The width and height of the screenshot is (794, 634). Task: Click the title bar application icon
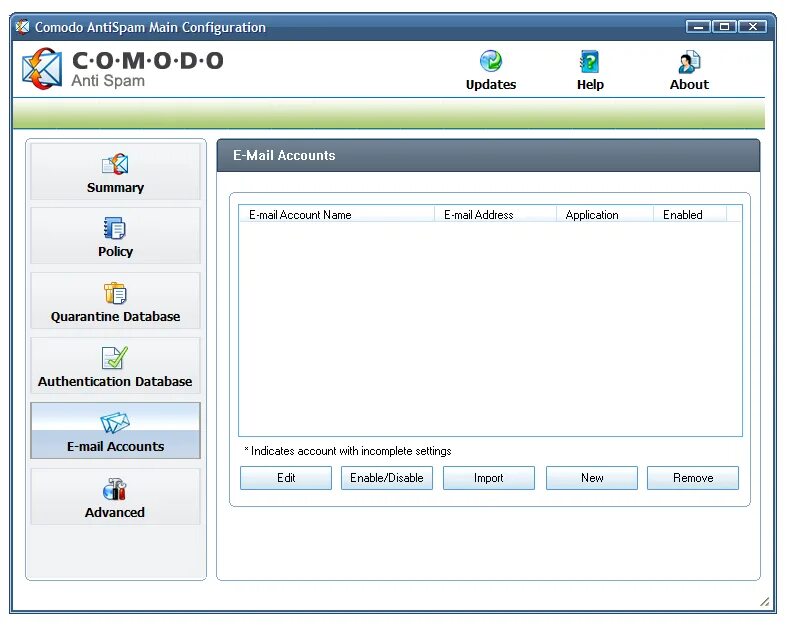tap(22, 27)
